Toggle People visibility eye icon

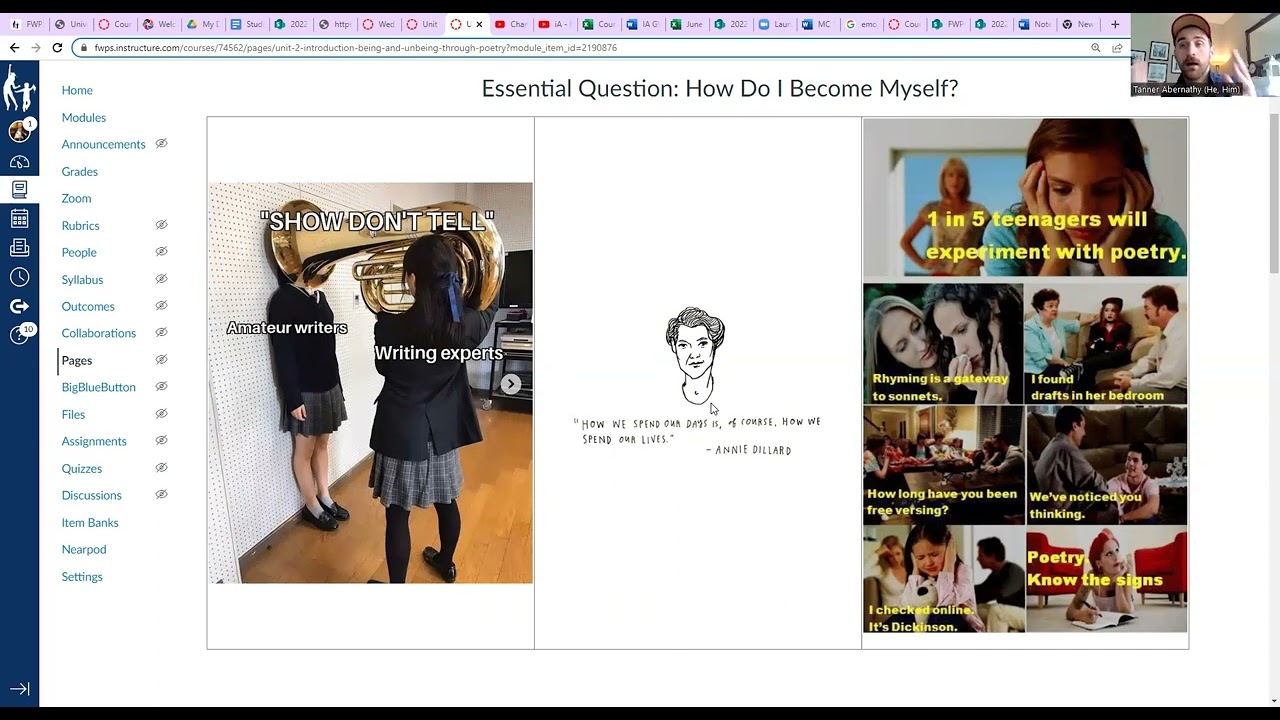pyautogui.click(x=161, y=252)
